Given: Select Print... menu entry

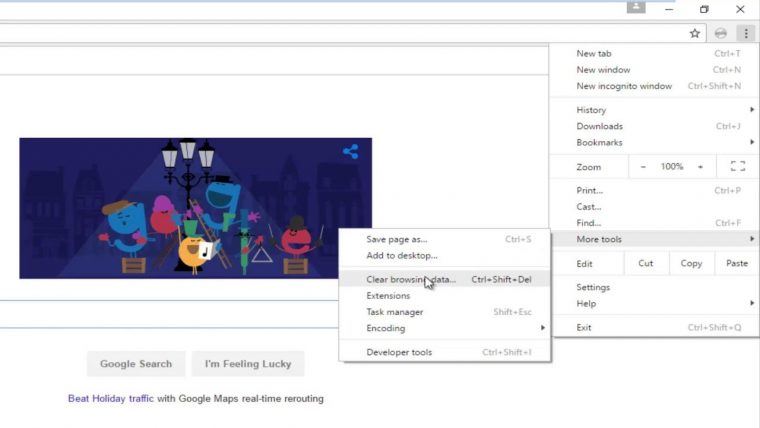Looking at the screenshot, I should click(654, 190).
